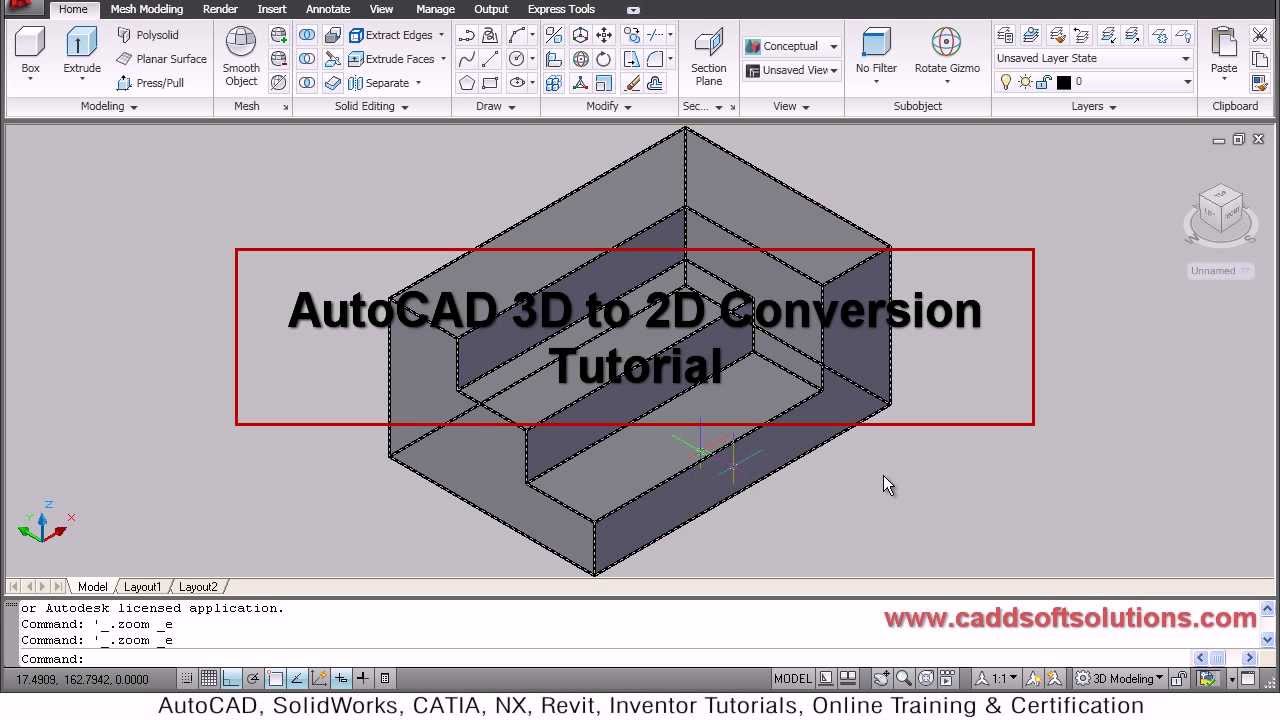Click the Move tool in Modify panel
The image size is (1280, 720).
click(604, 35)
